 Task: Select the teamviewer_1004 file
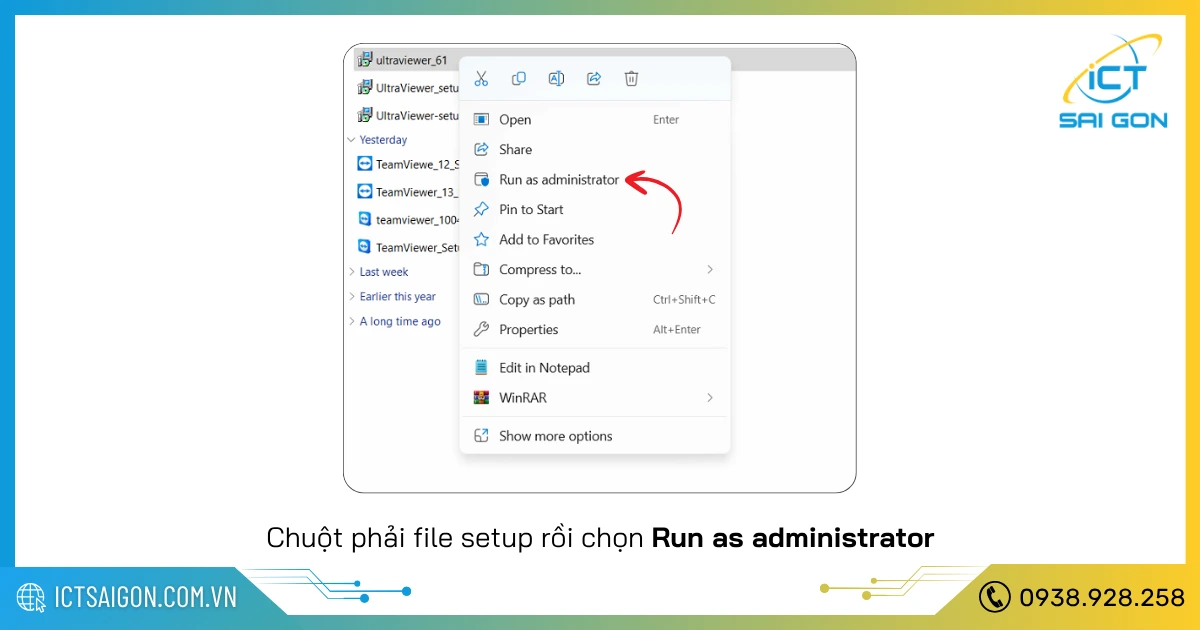(x=408, y=220)
